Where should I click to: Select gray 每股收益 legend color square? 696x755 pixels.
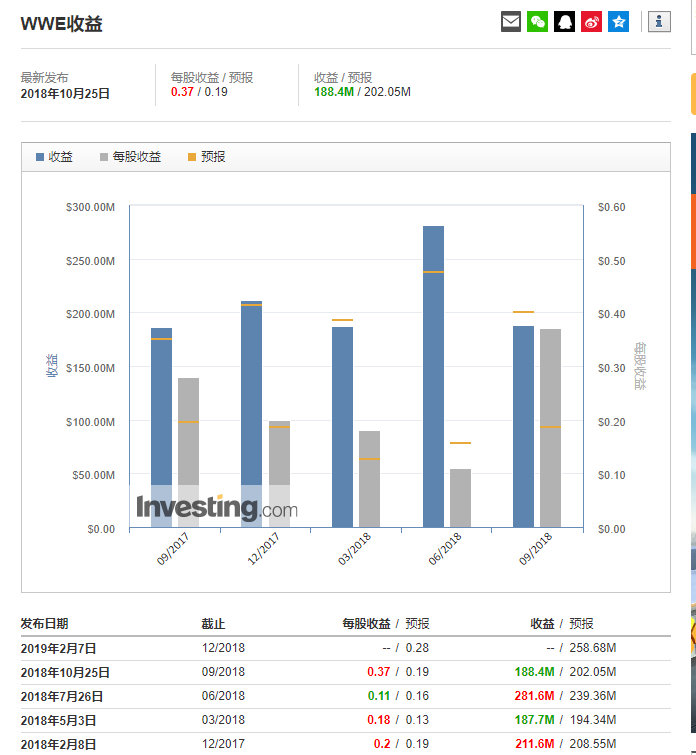104,157
